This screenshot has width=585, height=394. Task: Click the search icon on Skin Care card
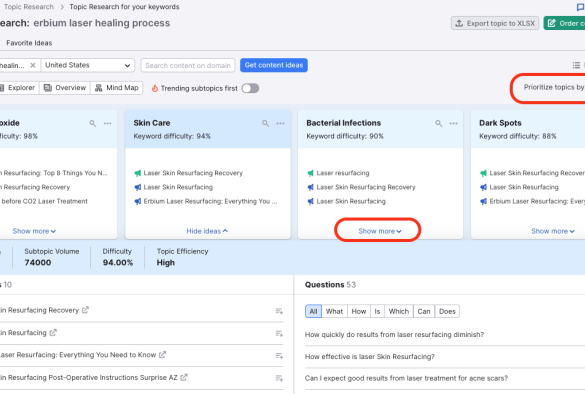265,123
